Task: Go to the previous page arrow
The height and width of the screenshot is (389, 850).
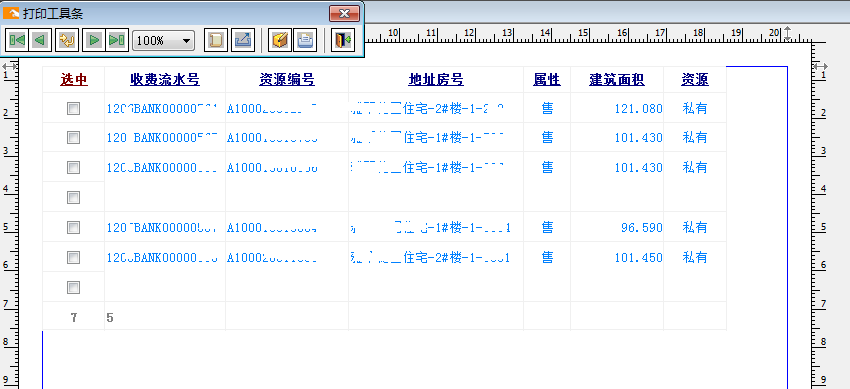Action: pos(40,40)
